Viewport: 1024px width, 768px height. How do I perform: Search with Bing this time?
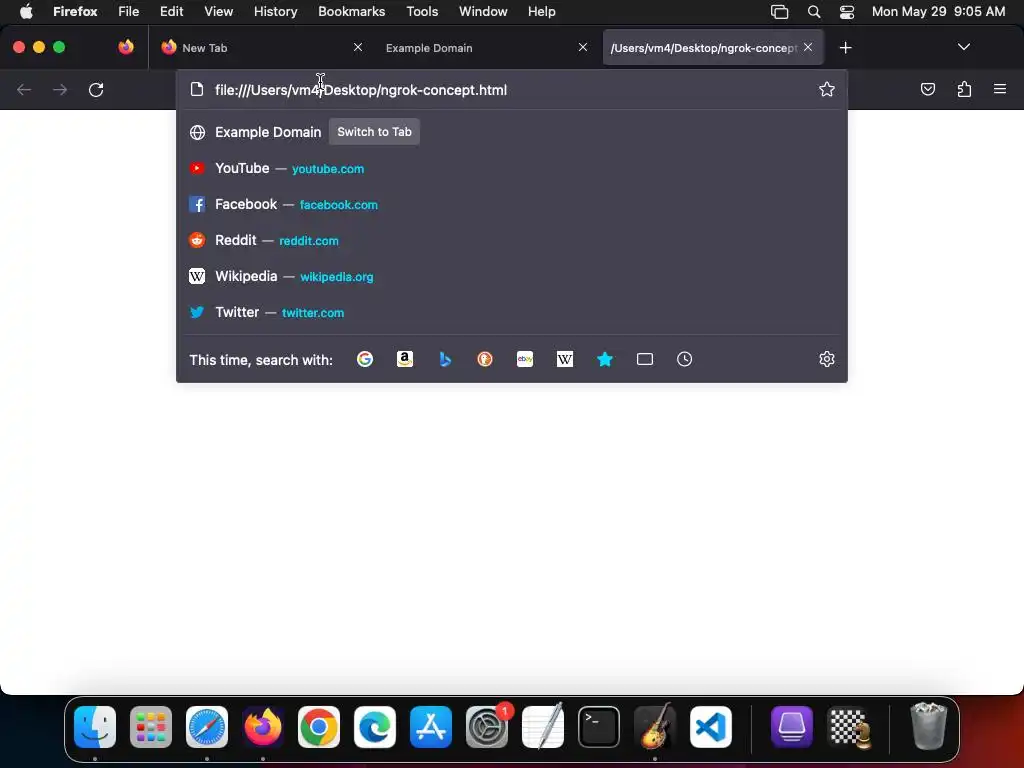tap(445, 359)
